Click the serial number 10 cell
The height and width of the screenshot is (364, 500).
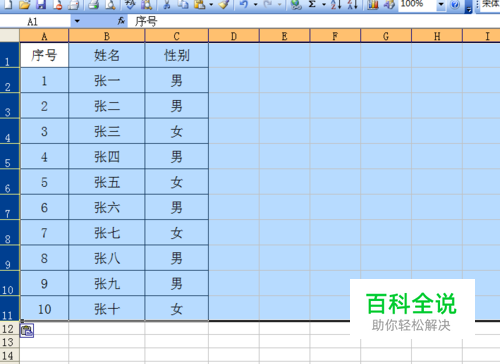tap(44, 309)
